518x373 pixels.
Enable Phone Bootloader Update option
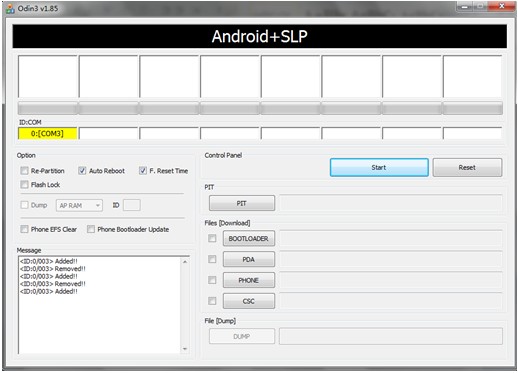[x=91, y=229]
